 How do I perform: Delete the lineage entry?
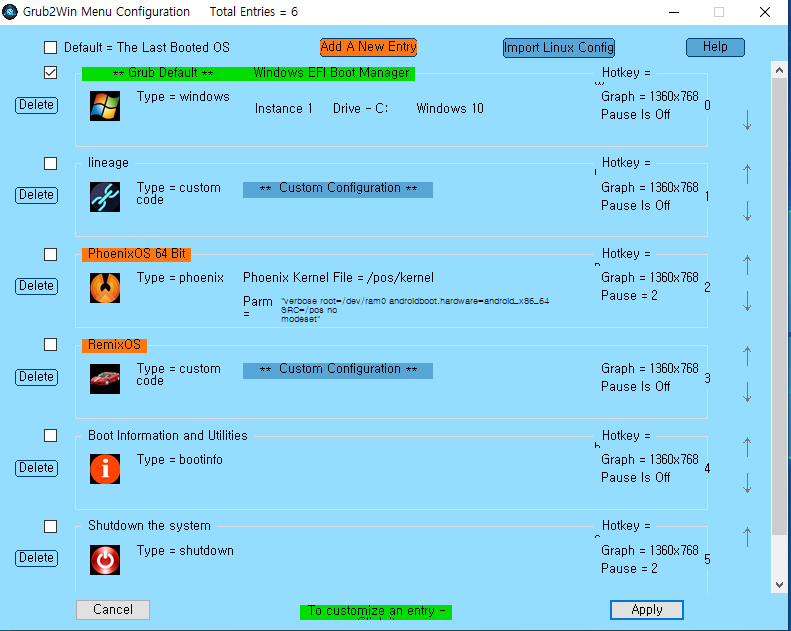tap(36, 195)
